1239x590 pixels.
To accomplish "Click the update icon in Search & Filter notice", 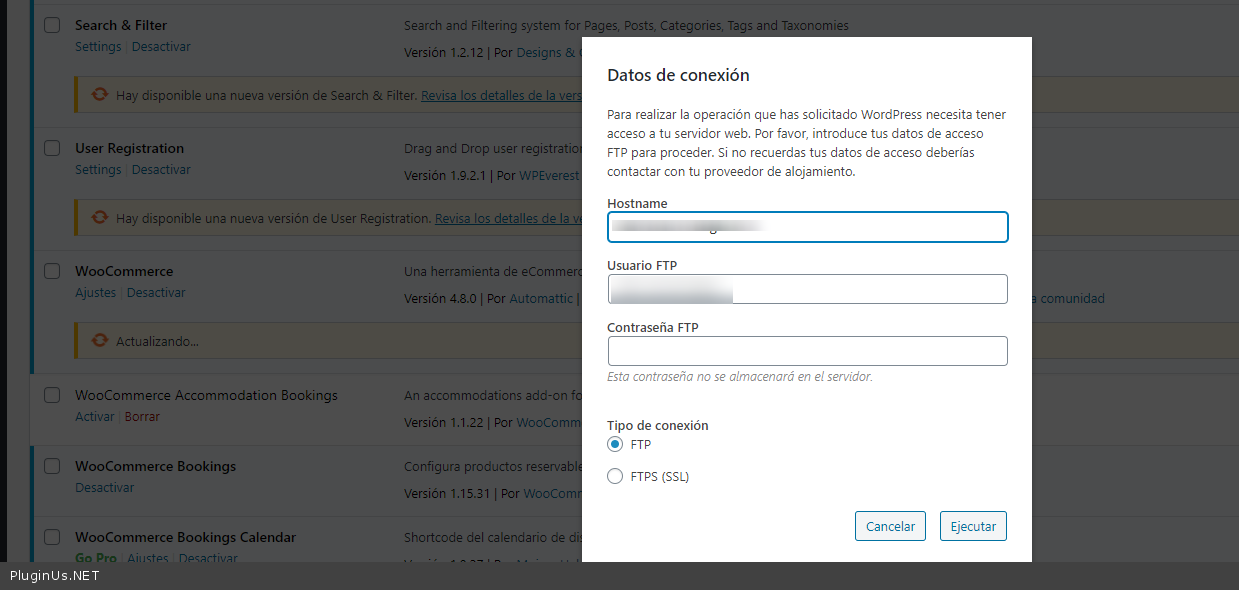I will [x=100, y=95].
